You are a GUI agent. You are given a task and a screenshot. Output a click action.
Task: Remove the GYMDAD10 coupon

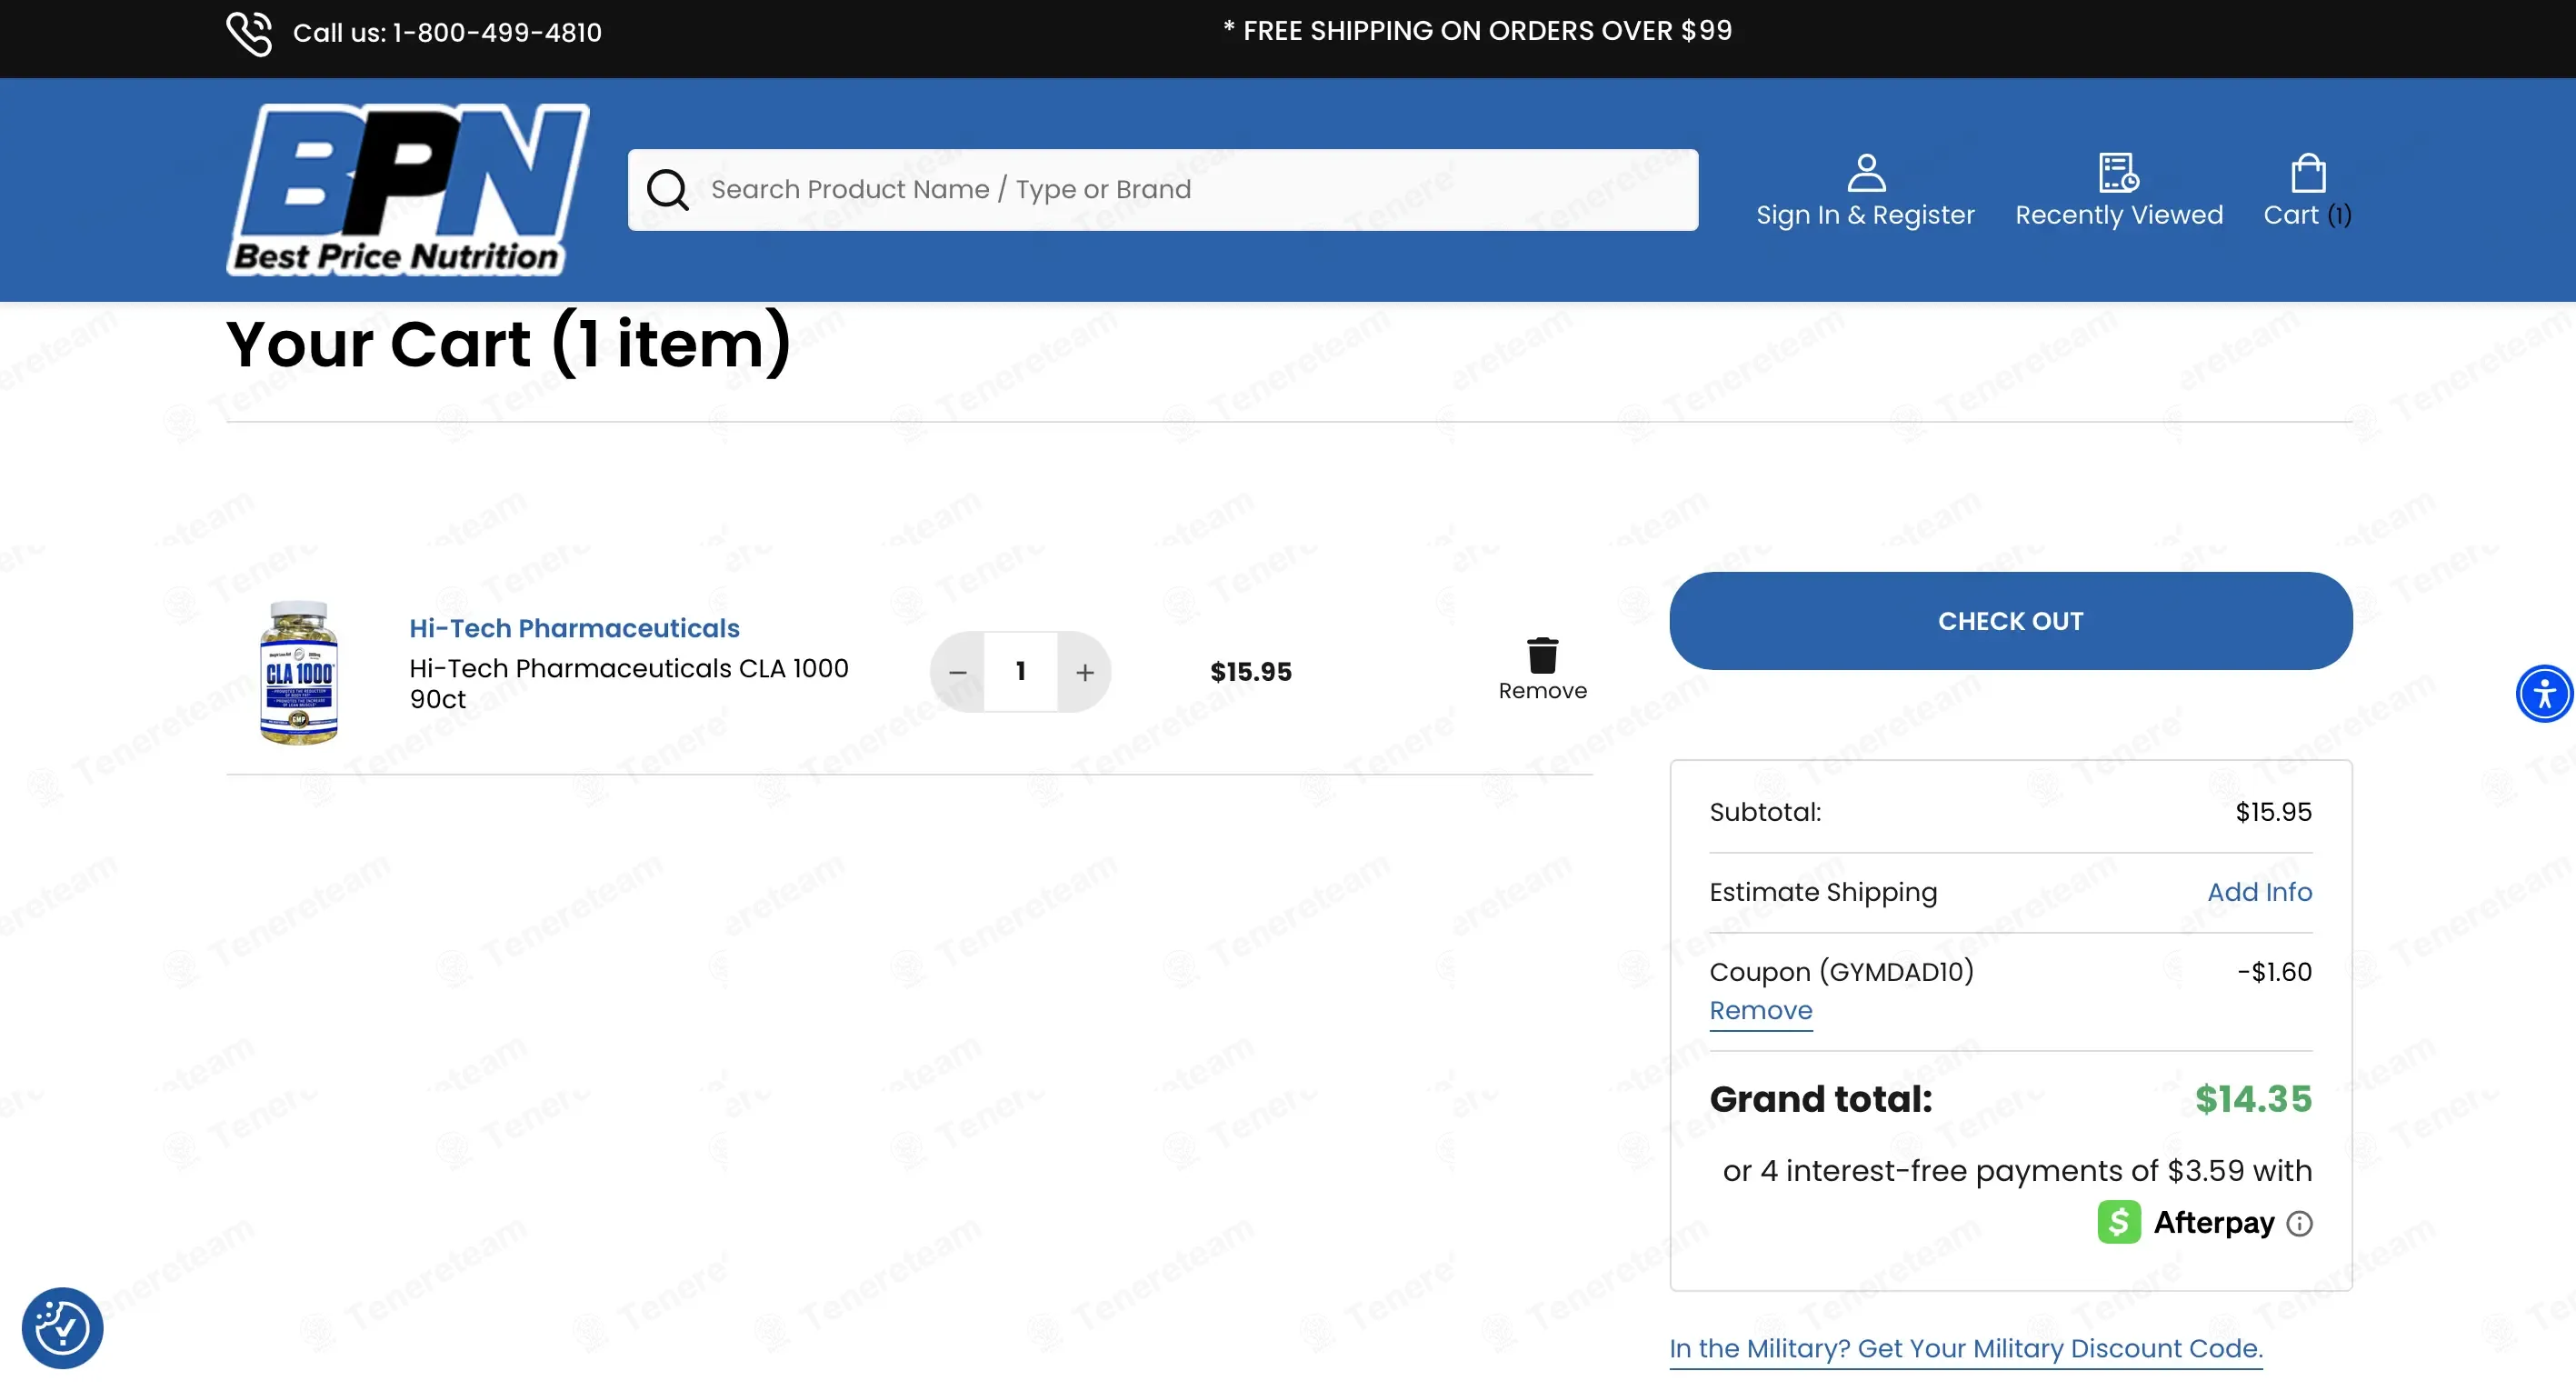pos(1761,1011)
